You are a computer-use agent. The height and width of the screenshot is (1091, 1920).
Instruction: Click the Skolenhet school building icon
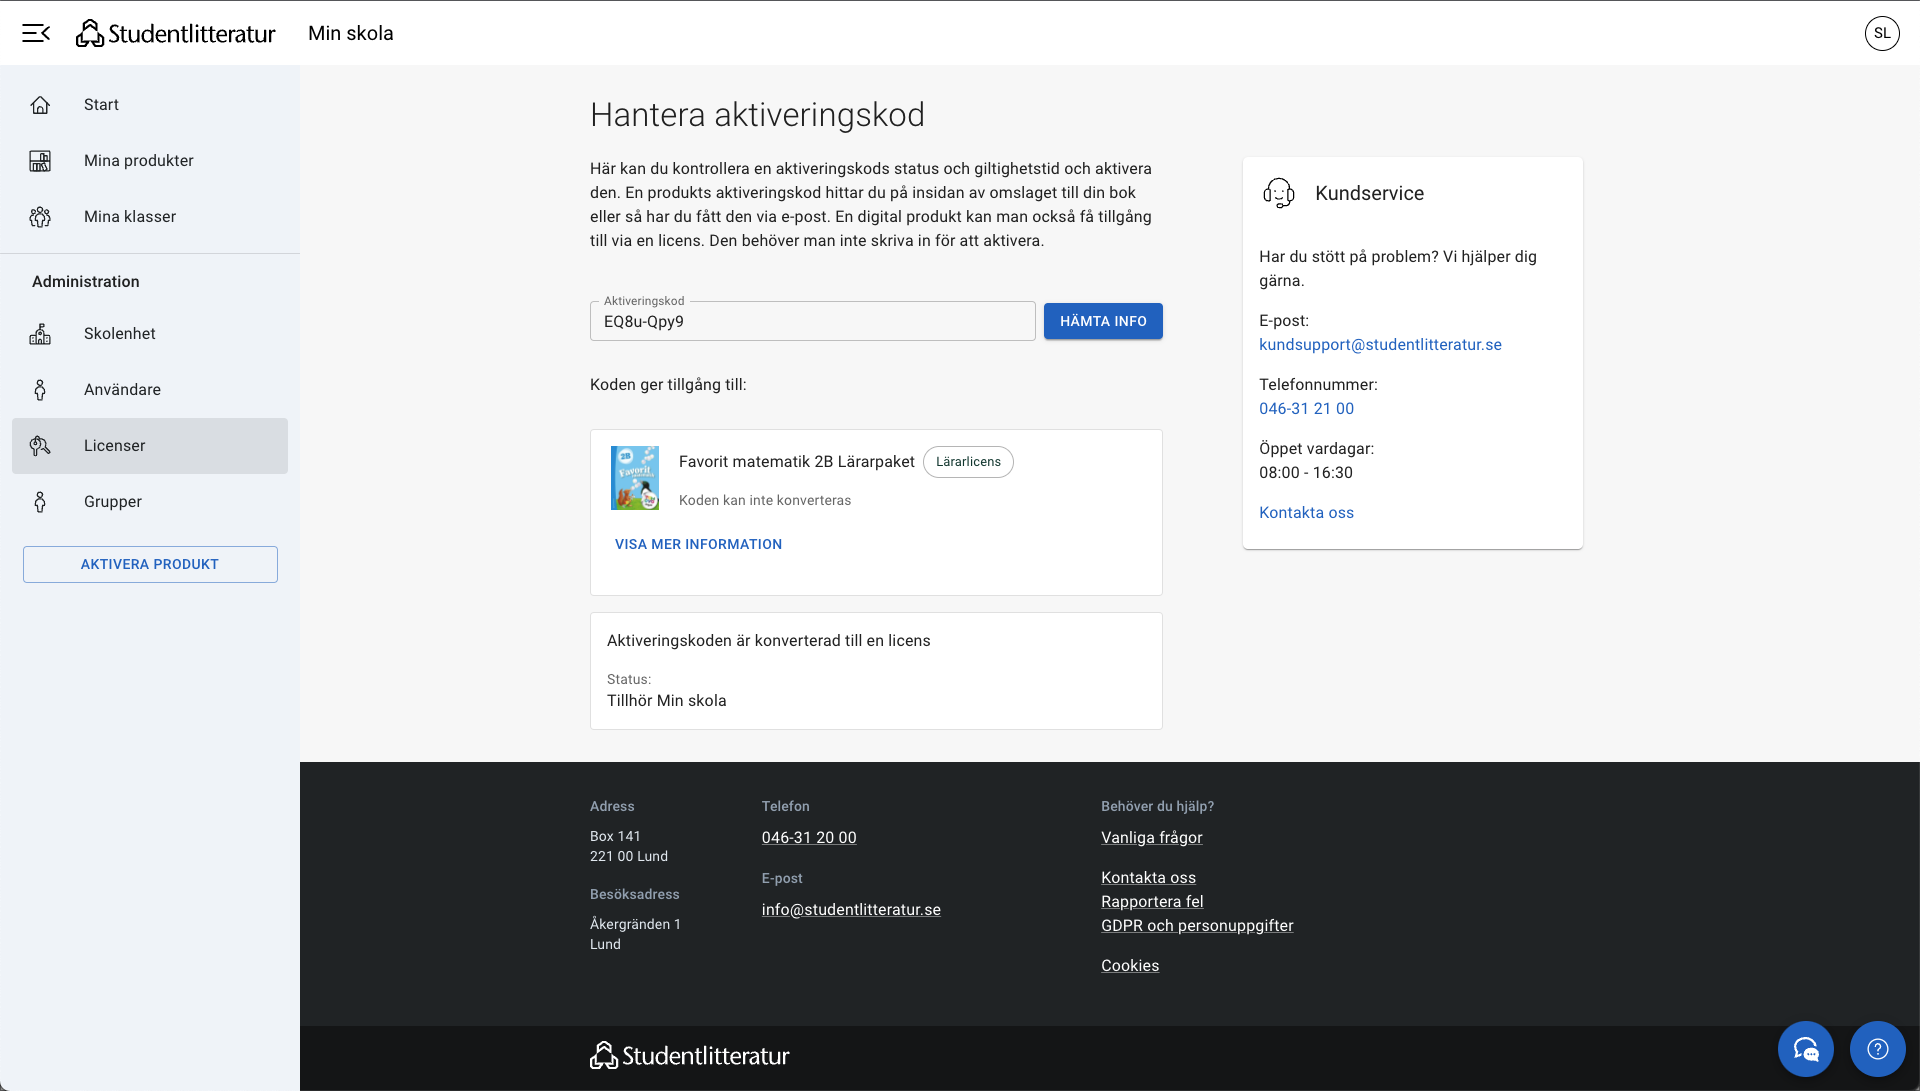[x=40, y=334]
